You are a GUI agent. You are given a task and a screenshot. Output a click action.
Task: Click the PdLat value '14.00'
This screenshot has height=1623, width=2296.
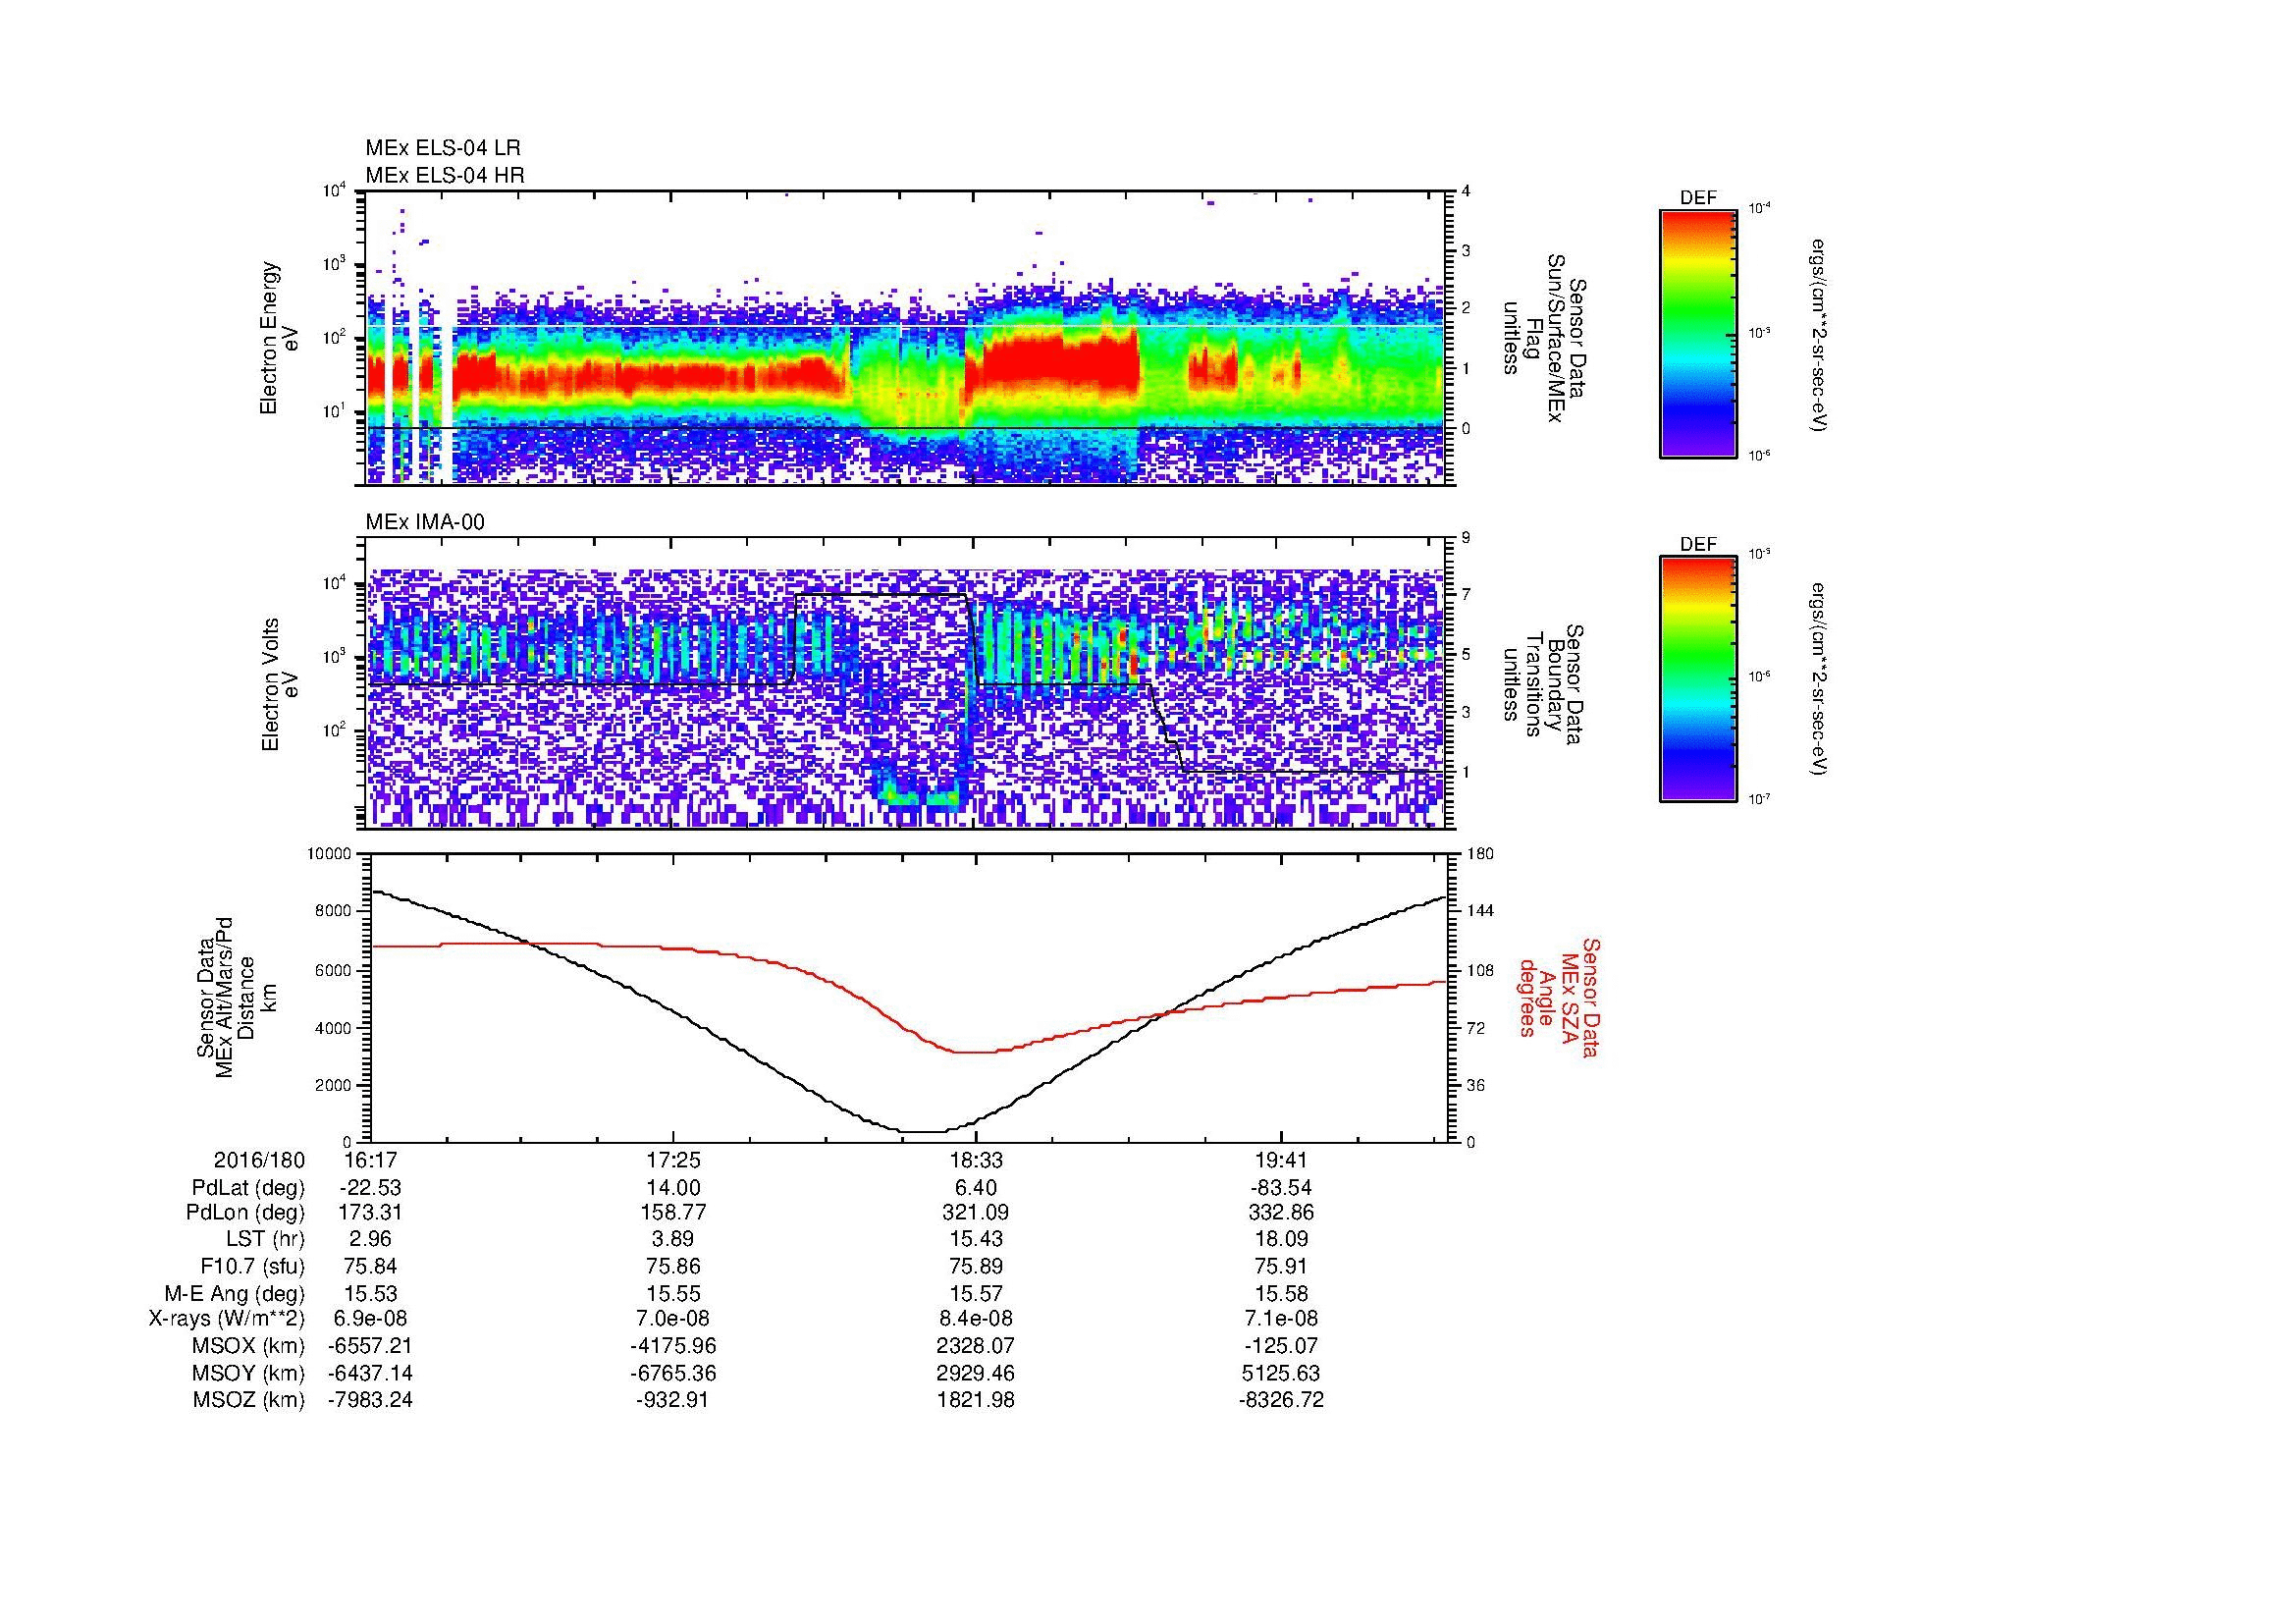tap(674, 1188)
